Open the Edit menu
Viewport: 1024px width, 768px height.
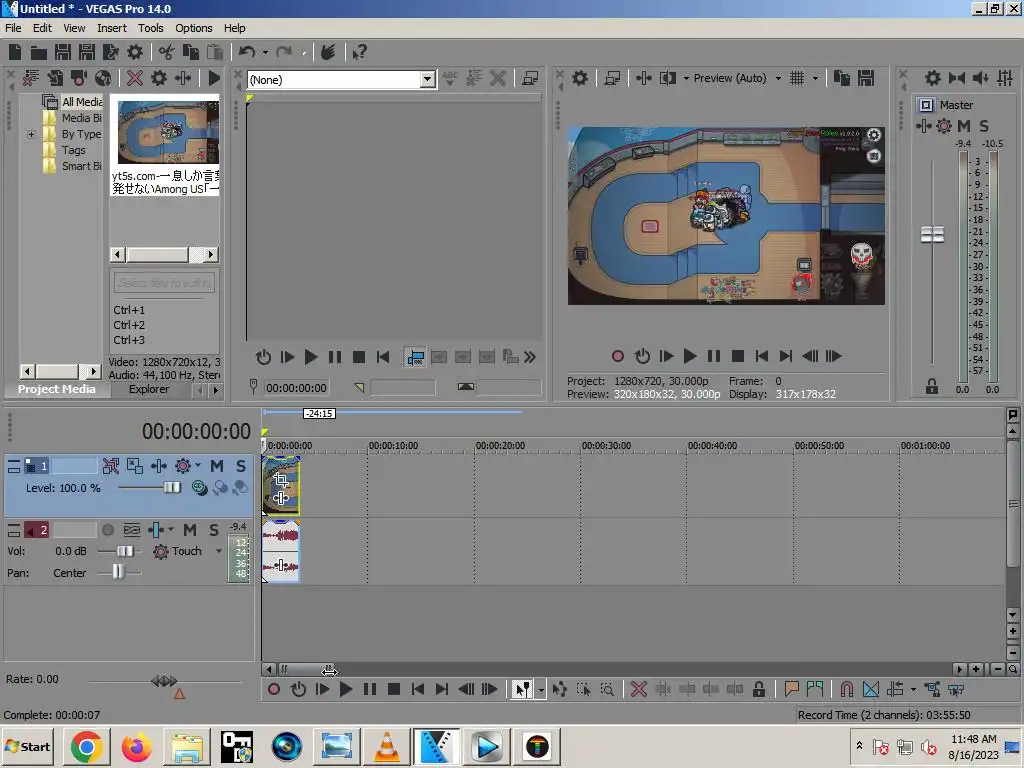(42, 28)
